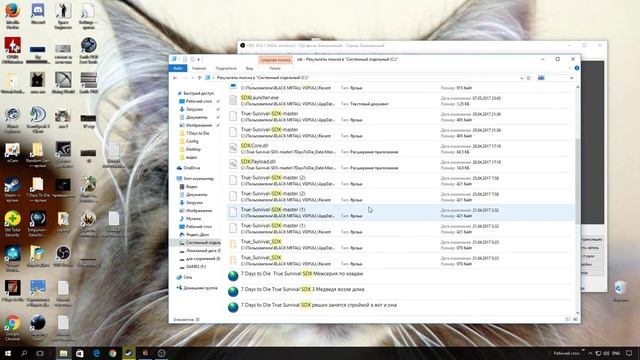Launch OBS Studio desktop shortcut
This screenshot has height=360, width=640.
tap(63, 256)
